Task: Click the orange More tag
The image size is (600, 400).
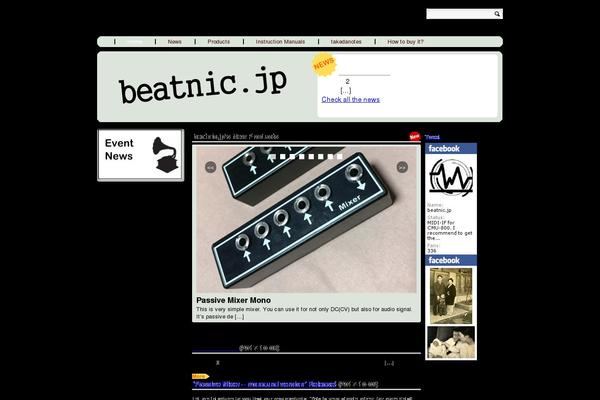Action: (x=200, y=376)
